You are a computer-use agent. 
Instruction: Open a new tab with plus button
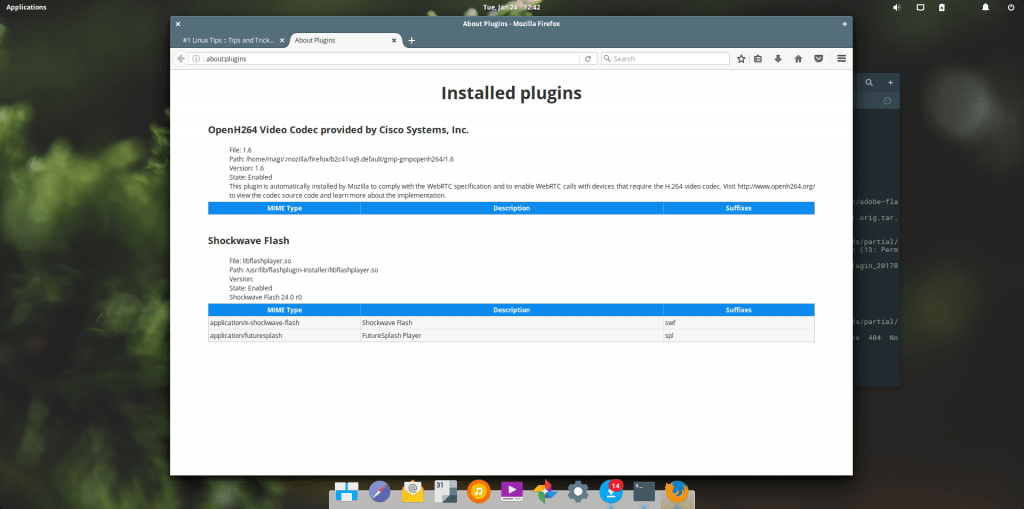(411, 40)
